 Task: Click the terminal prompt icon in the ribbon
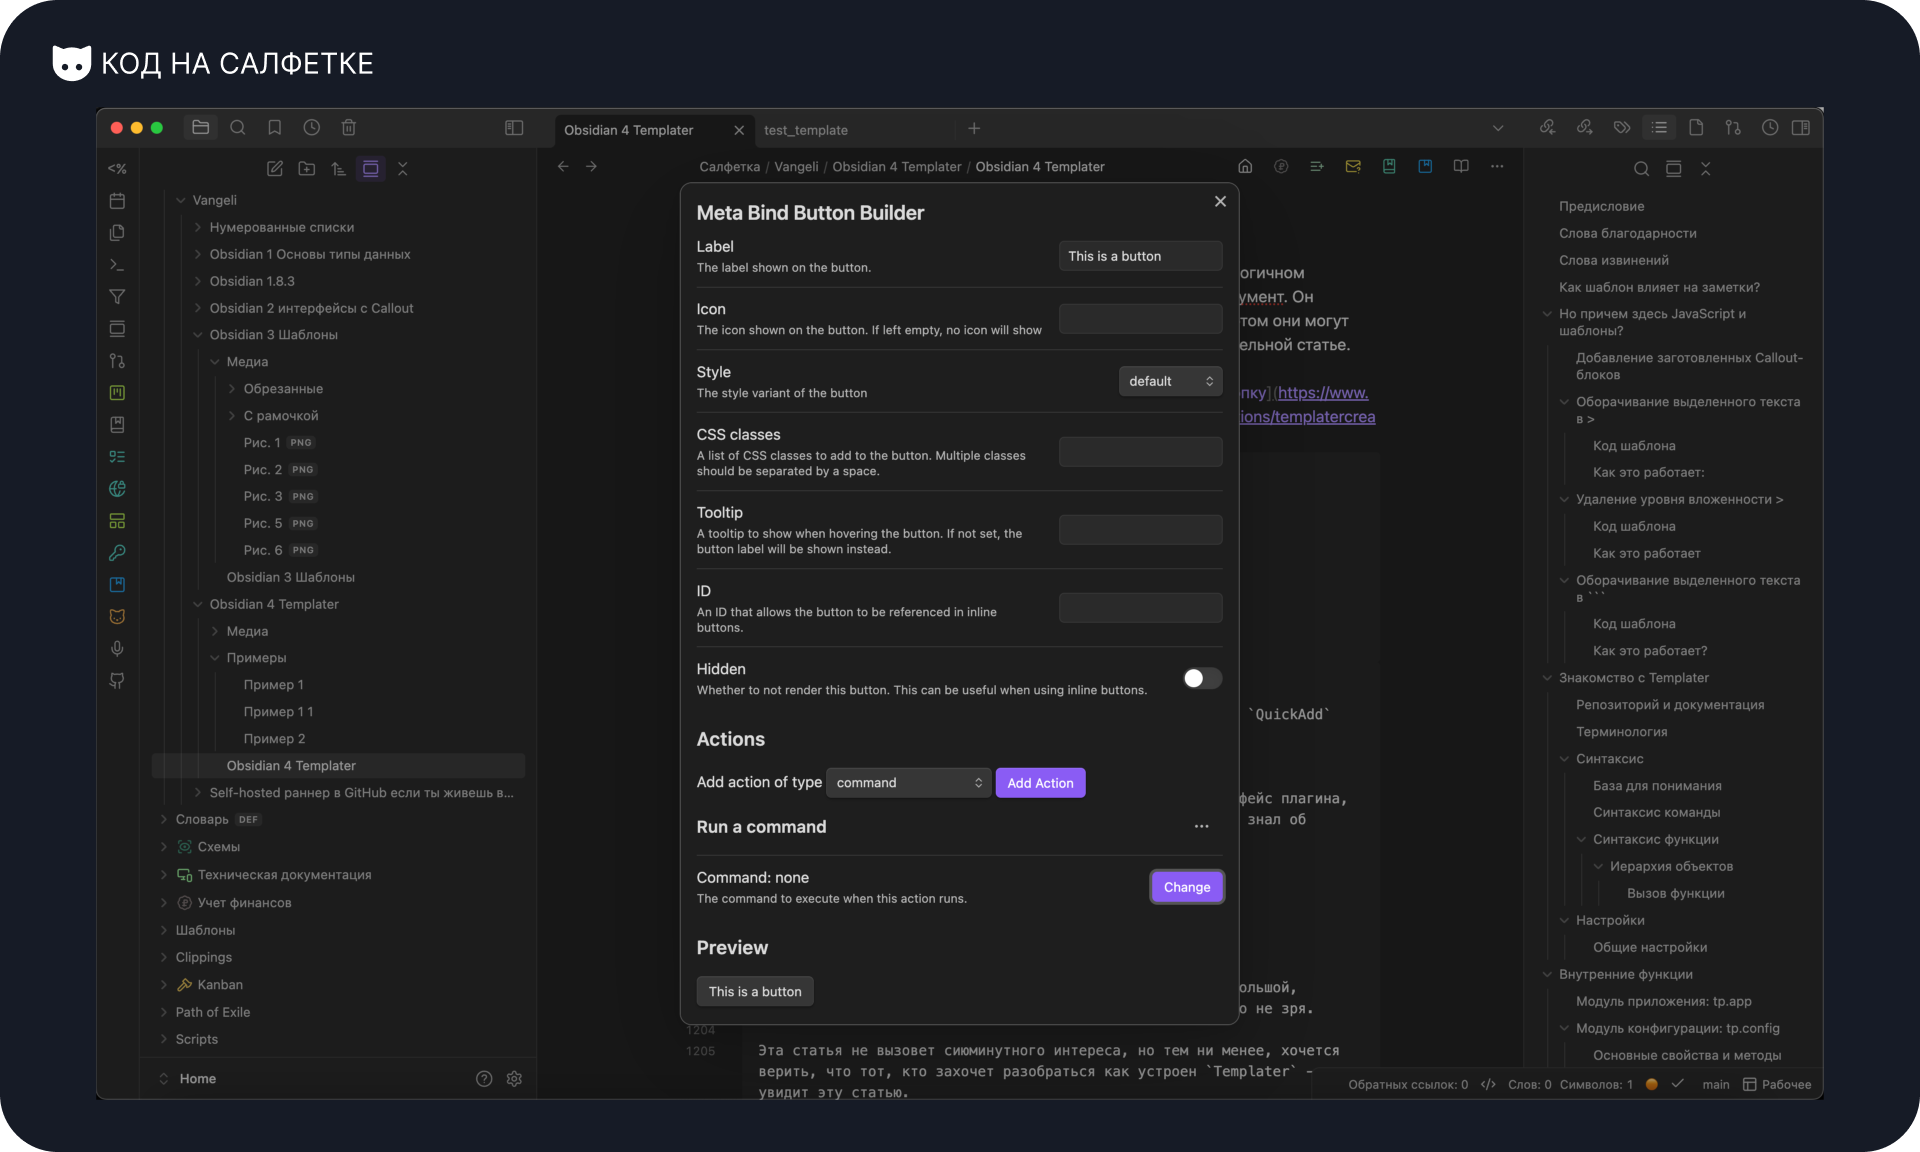[117, 265]
